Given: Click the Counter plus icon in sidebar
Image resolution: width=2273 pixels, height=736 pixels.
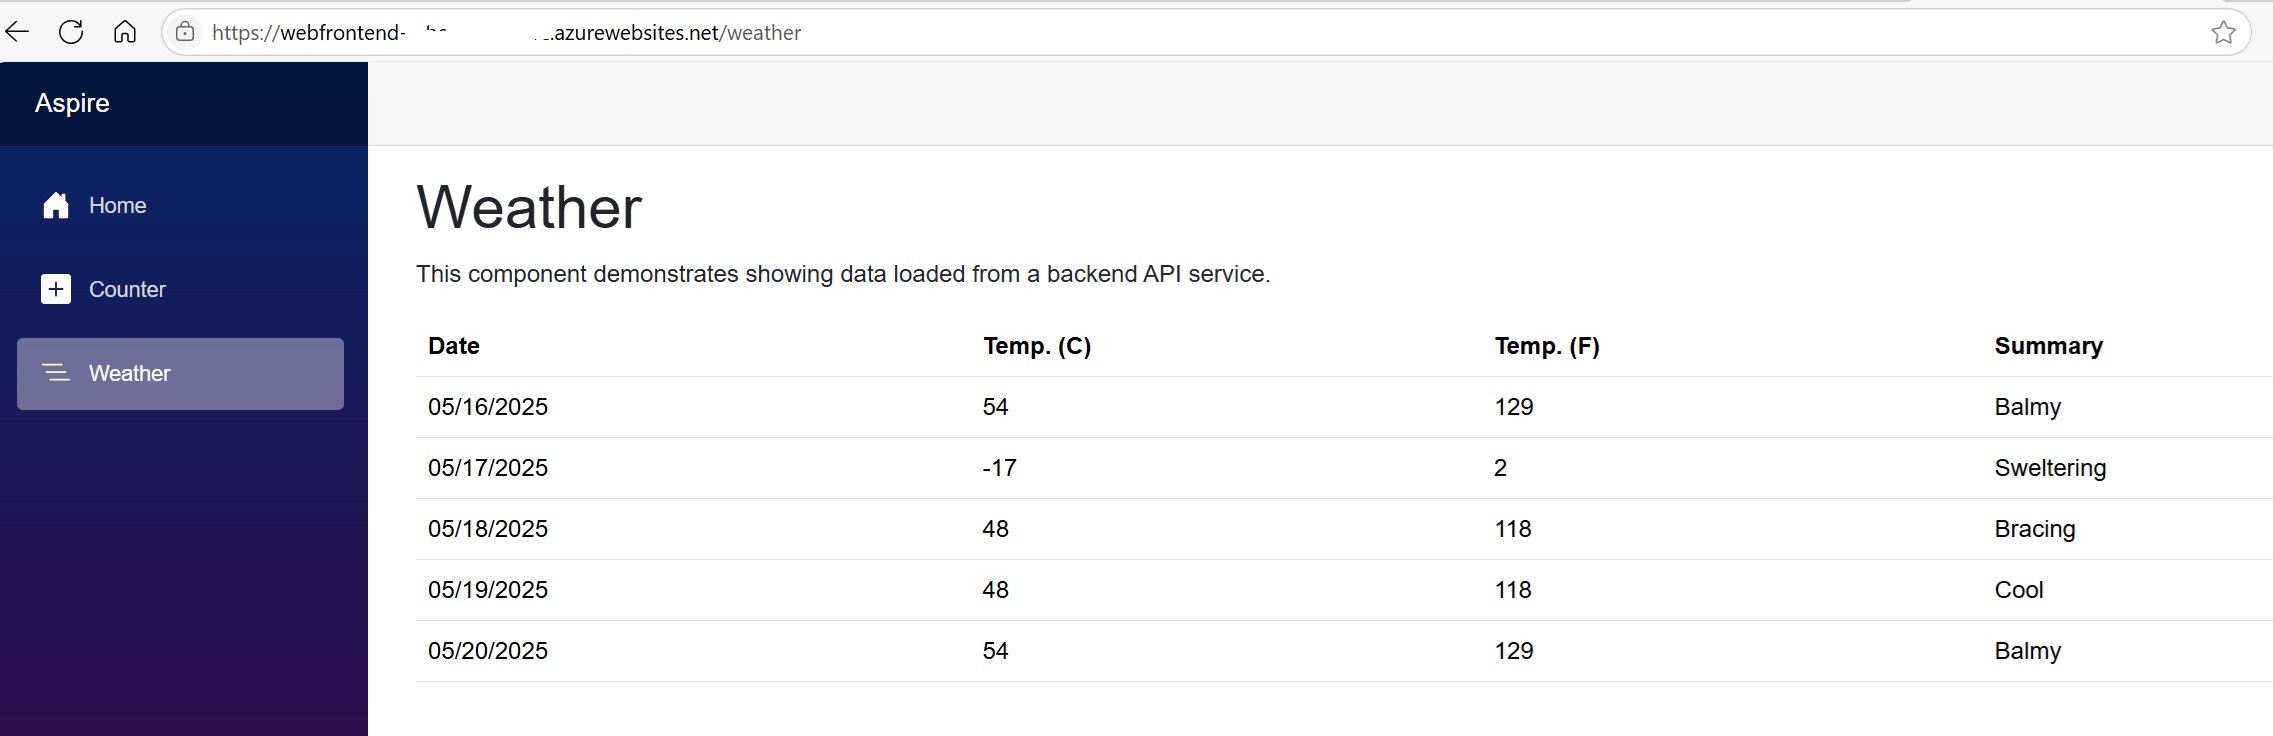Looking at the screenshot, I should [x=56, y=289].
